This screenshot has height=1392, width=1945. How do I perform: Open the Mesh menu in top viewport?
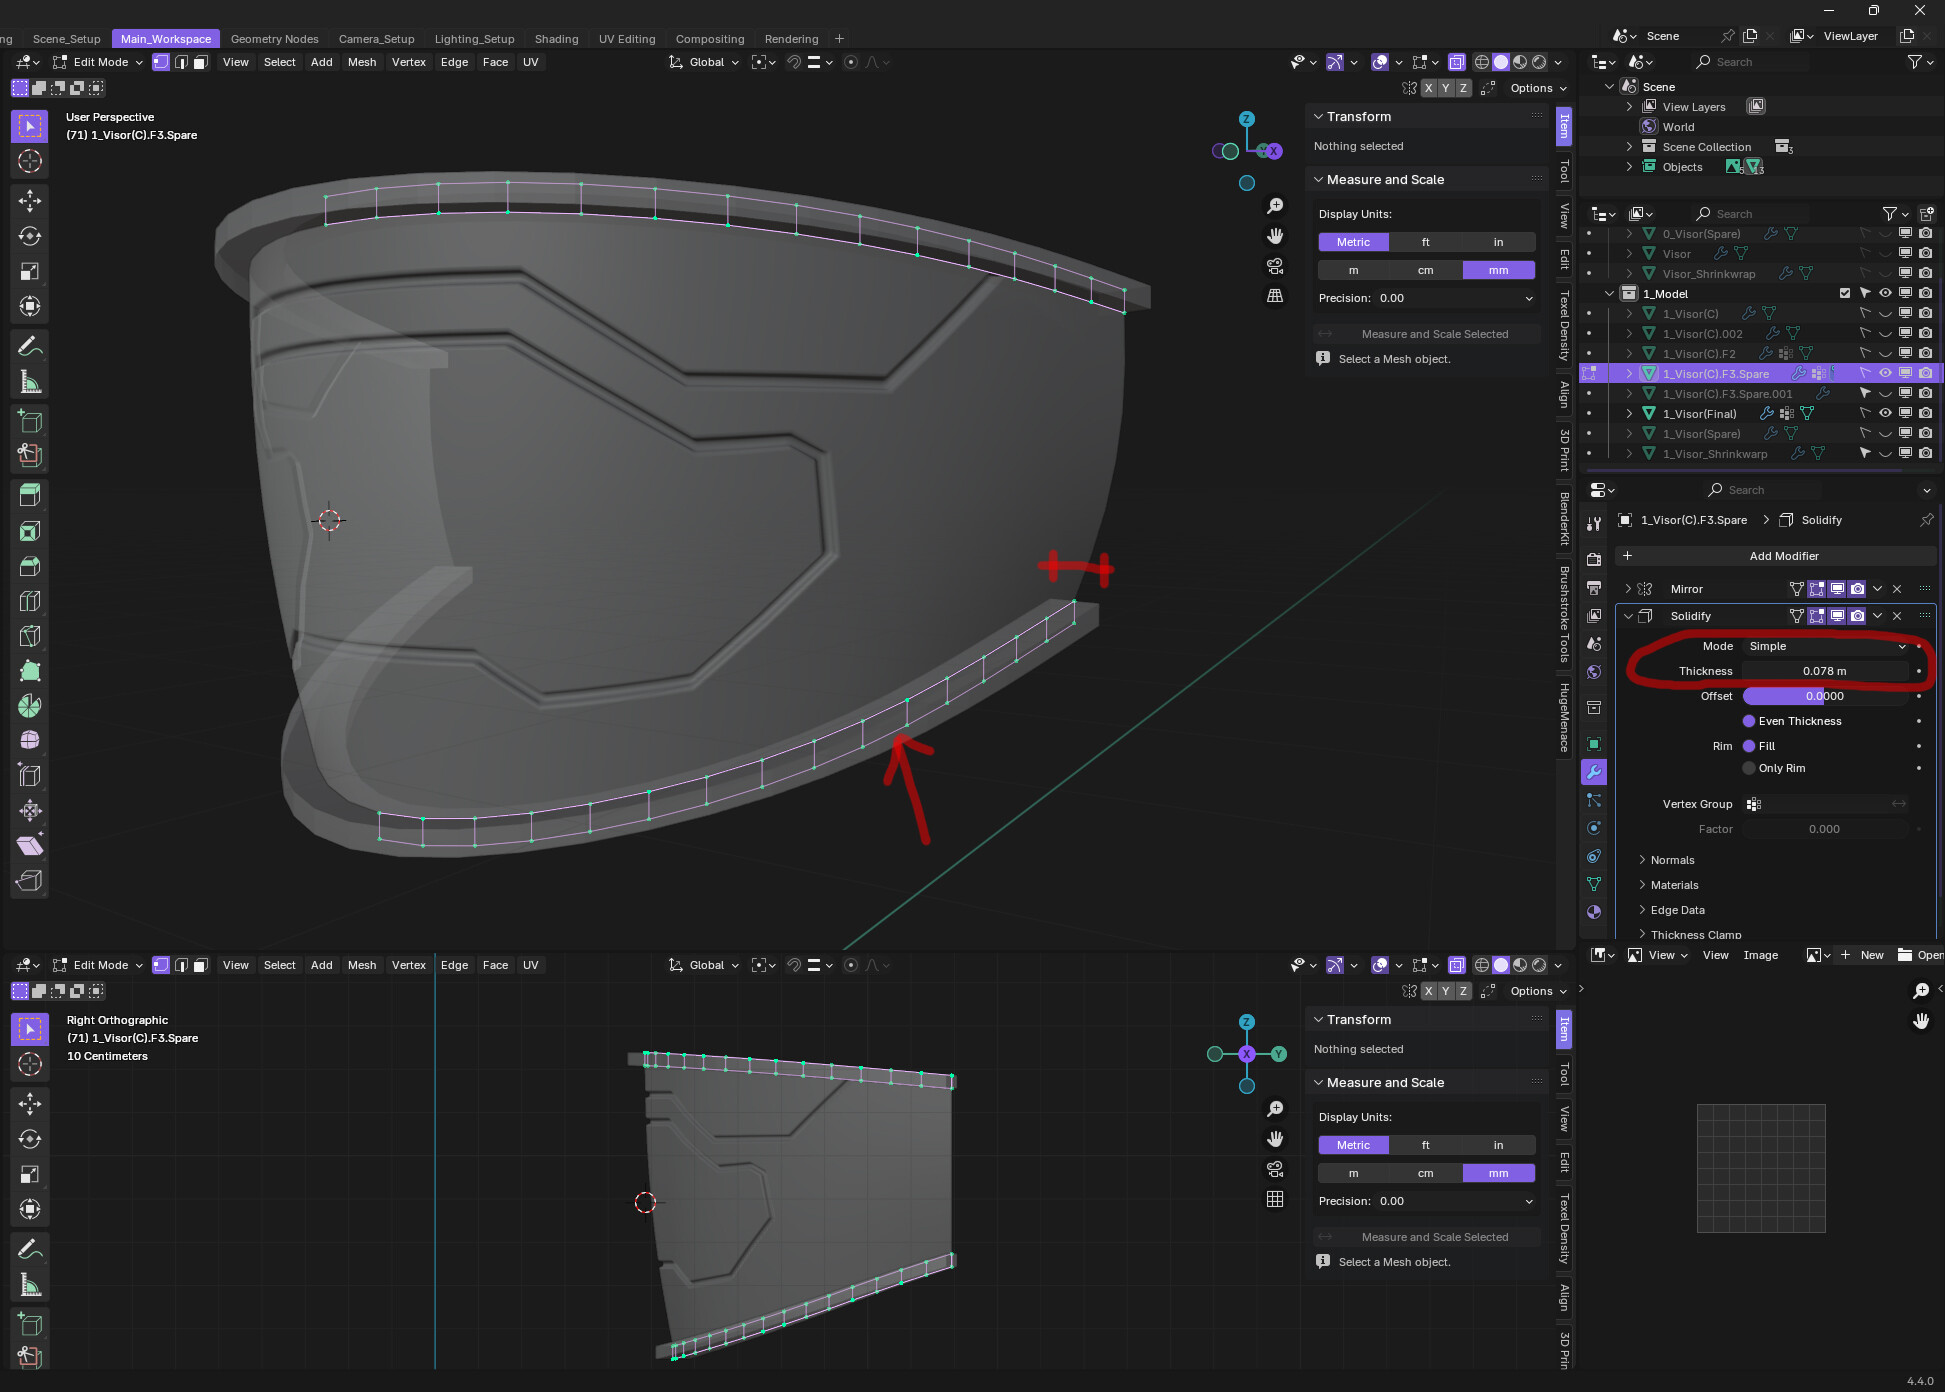pyautogui.click(x=362, y=62)
